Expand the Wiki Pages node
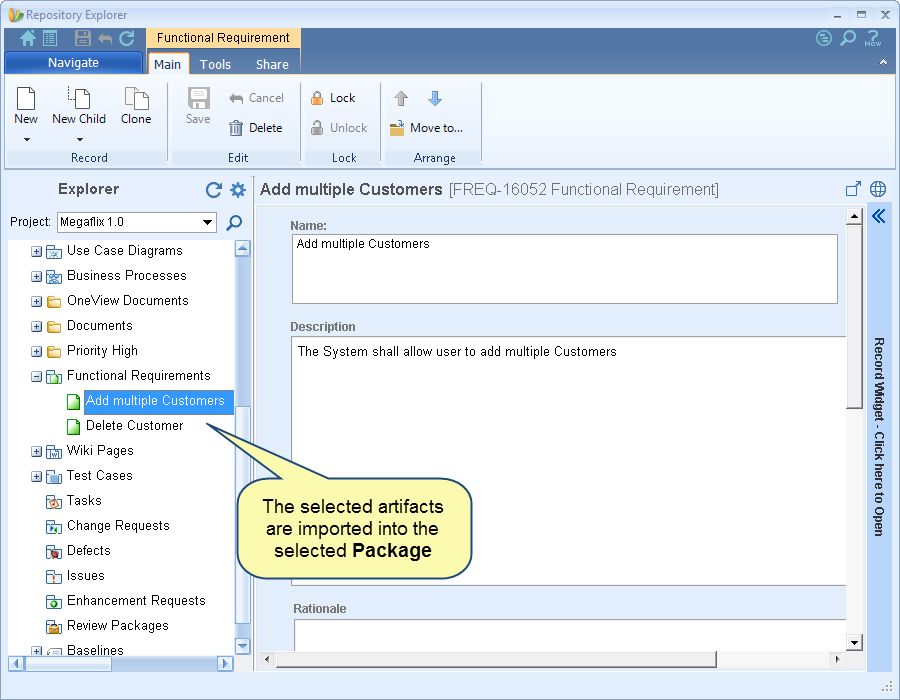The image size is (900, 700). (x=36, y=452)
